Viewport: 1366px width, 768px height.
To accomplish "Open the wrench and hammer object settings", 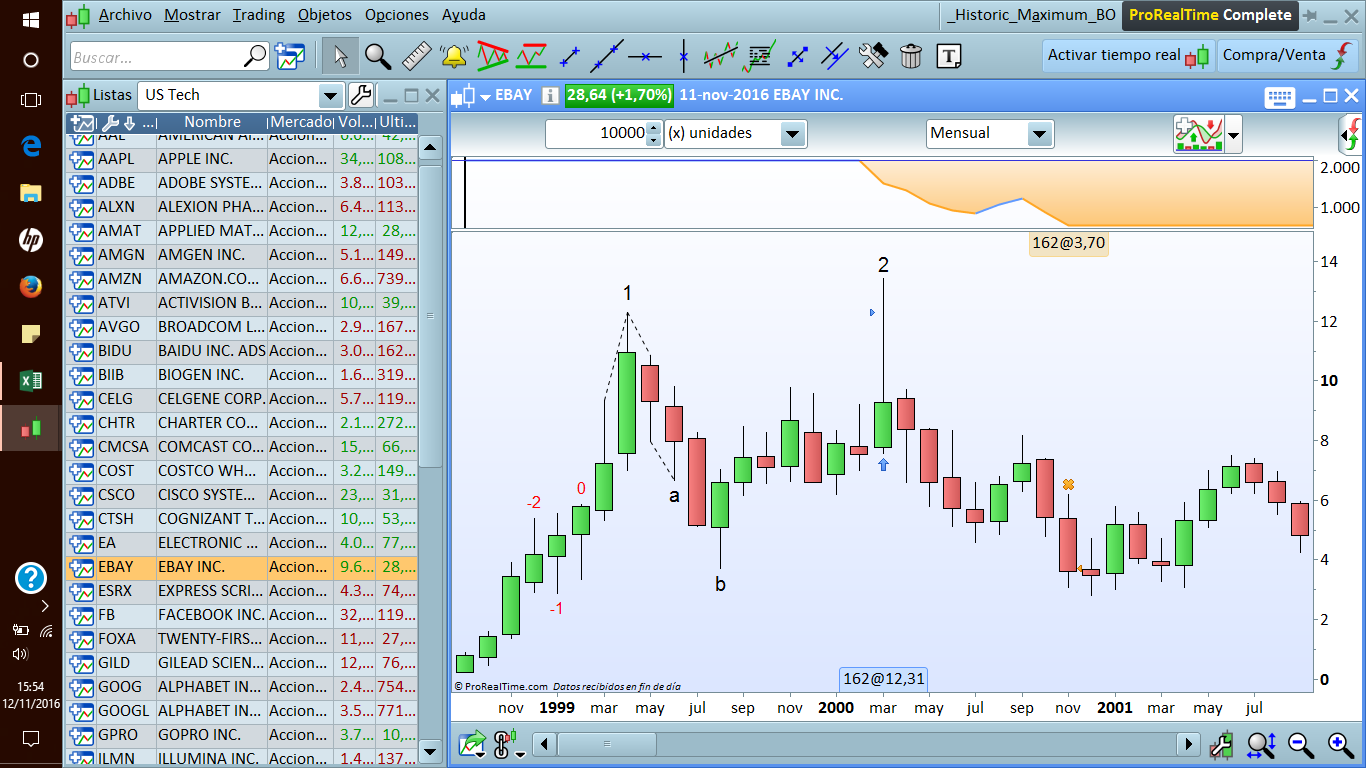I will click(x=873, y=56).
